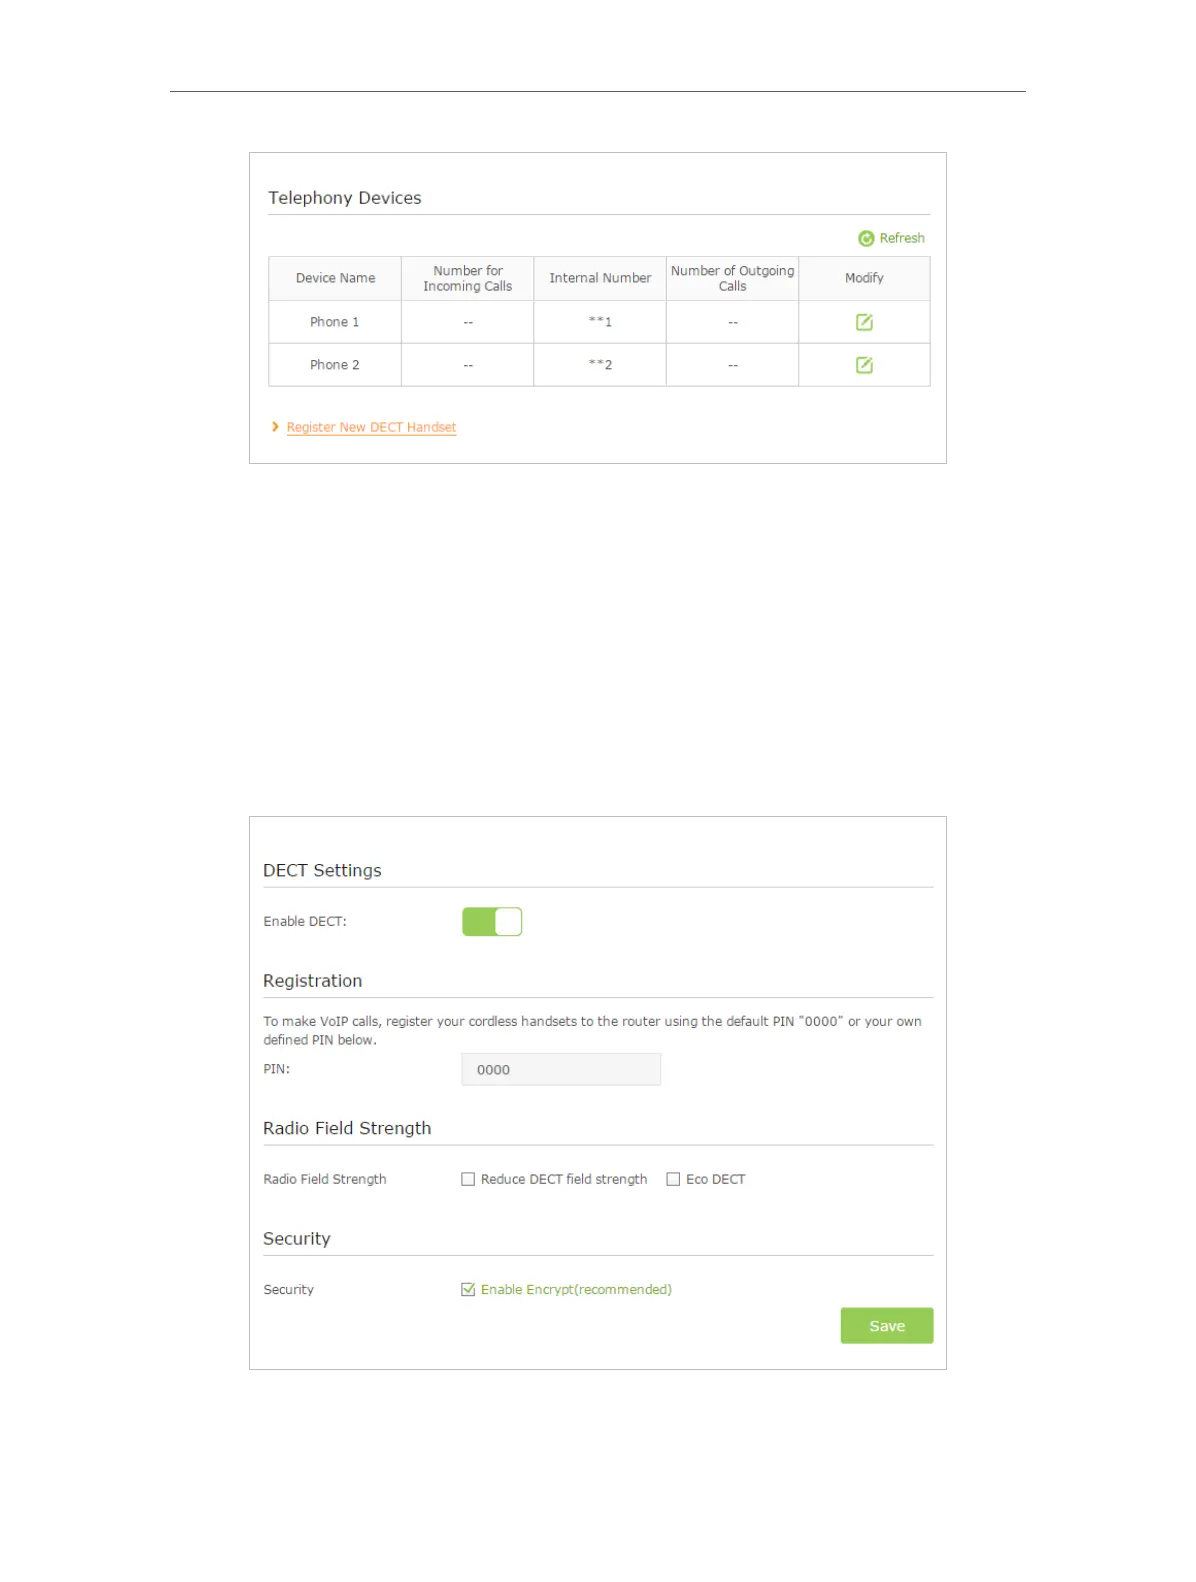Click Number for Incoming Calls header
The width and height of the screenshot is (1196, 1582).
tap(467, 278)
